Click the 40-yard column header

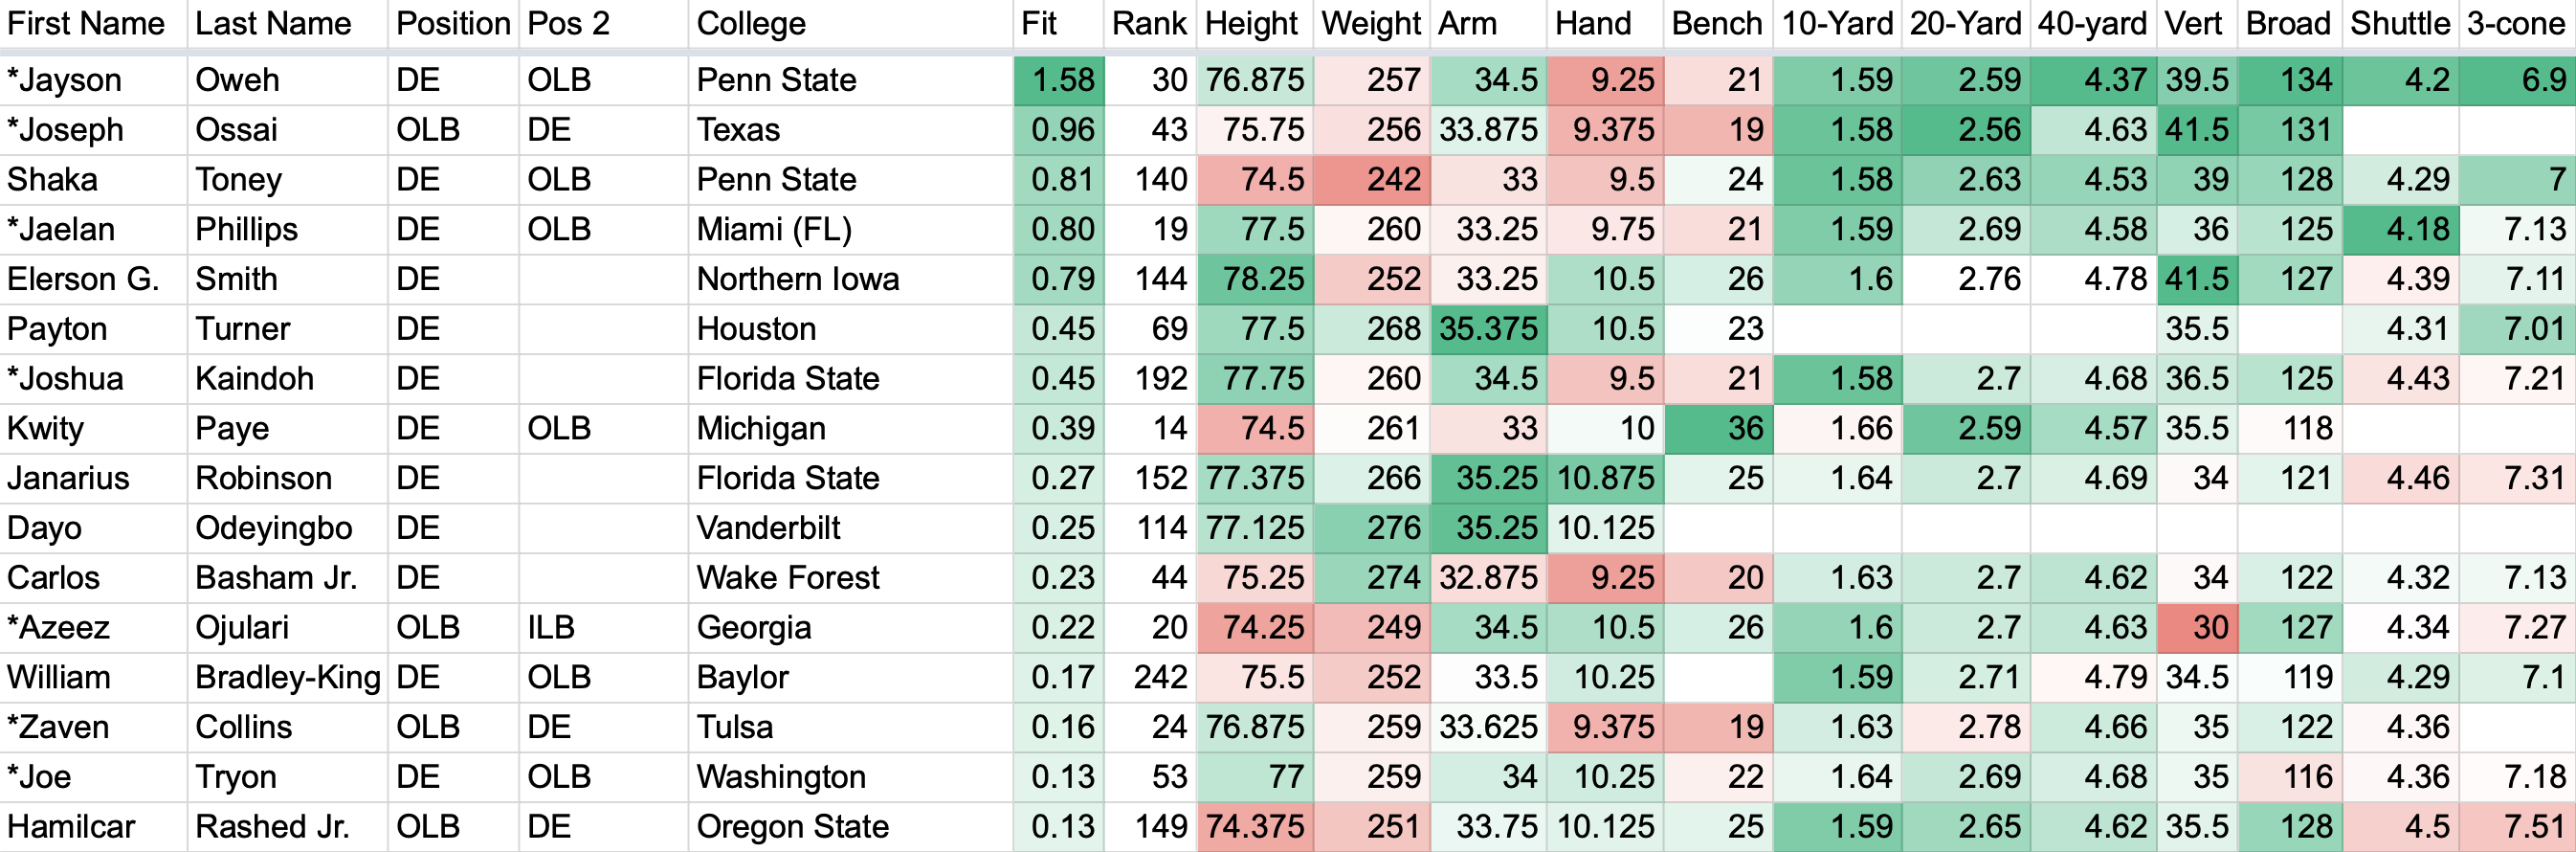coord(2094,24)
